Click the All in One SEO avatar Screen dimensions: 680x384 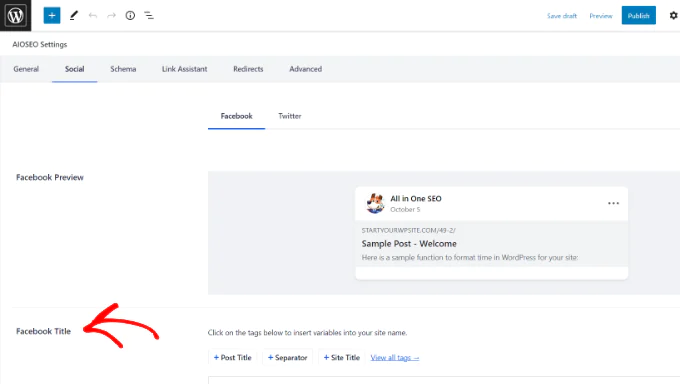(375, 203)
